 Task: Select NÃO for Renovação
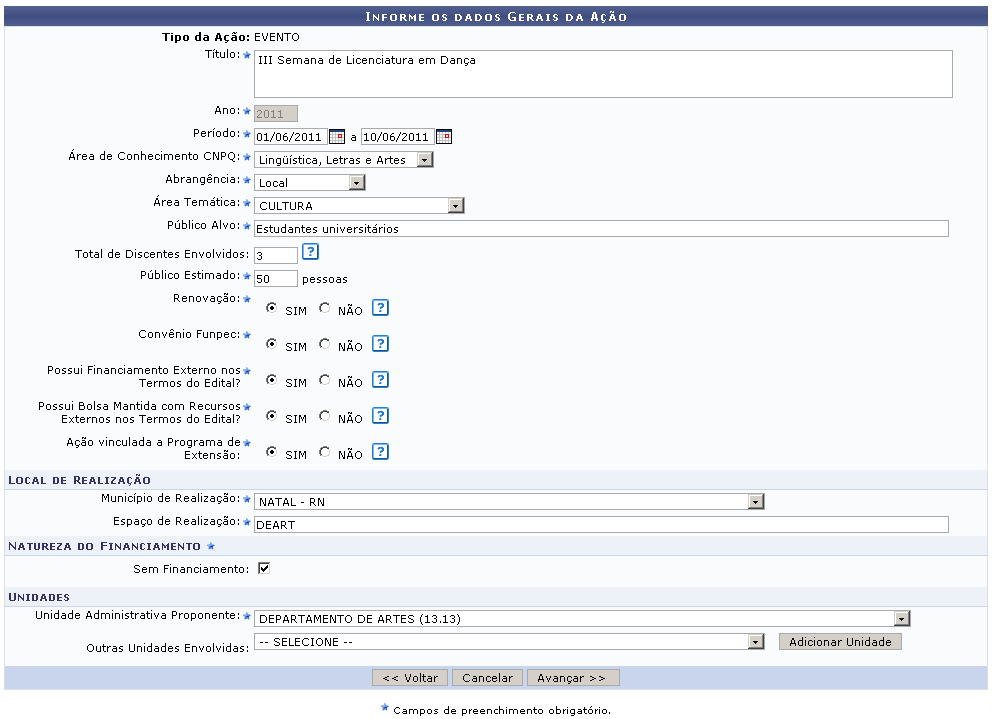324,309
